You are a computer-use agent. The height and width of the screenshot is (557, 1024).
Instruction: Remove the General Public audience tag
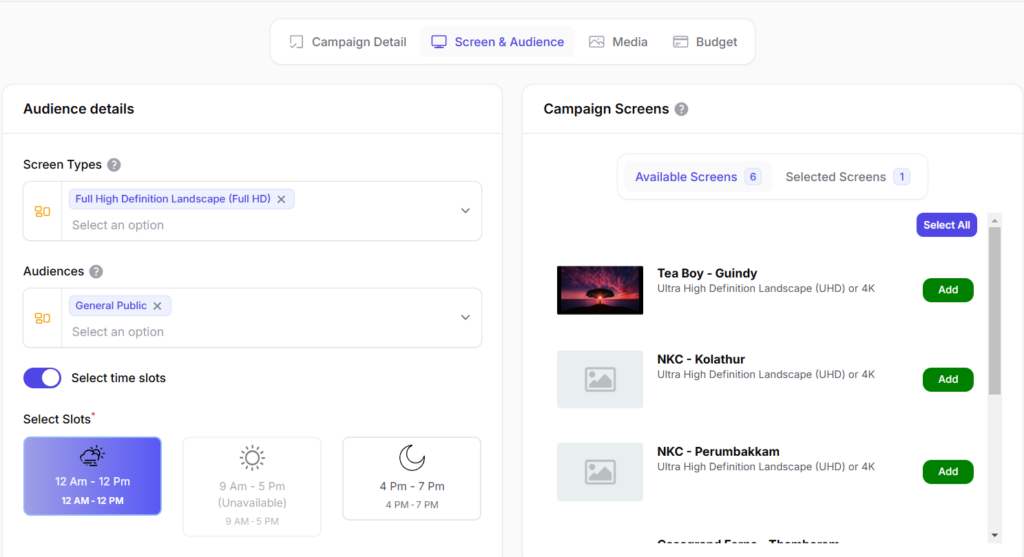coord(157,306)
